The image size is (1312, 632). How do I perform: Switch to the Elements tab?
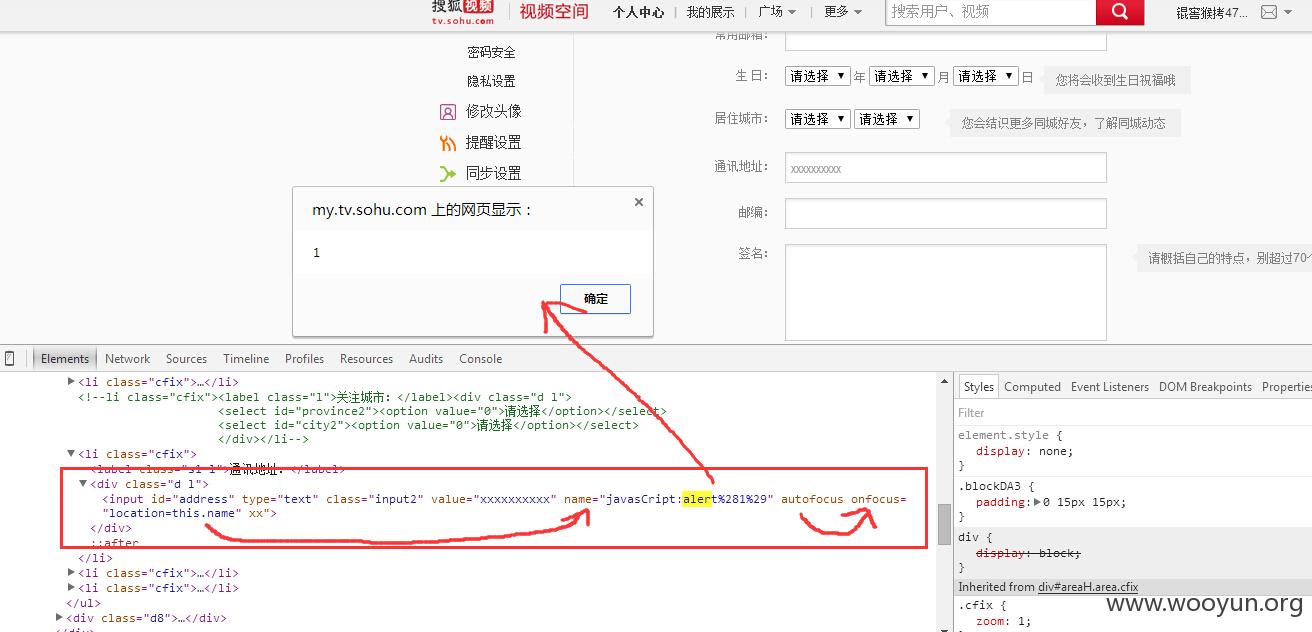(x=65, y=359)
